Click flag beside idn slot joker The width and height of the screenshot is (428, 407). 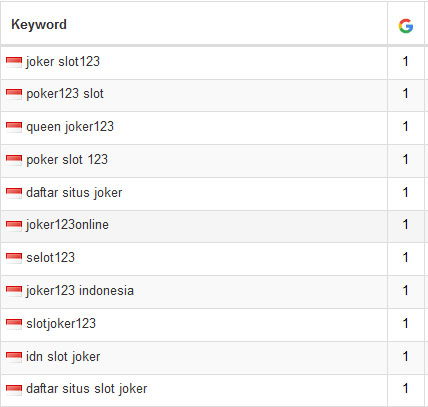click(x=14, y=357)
